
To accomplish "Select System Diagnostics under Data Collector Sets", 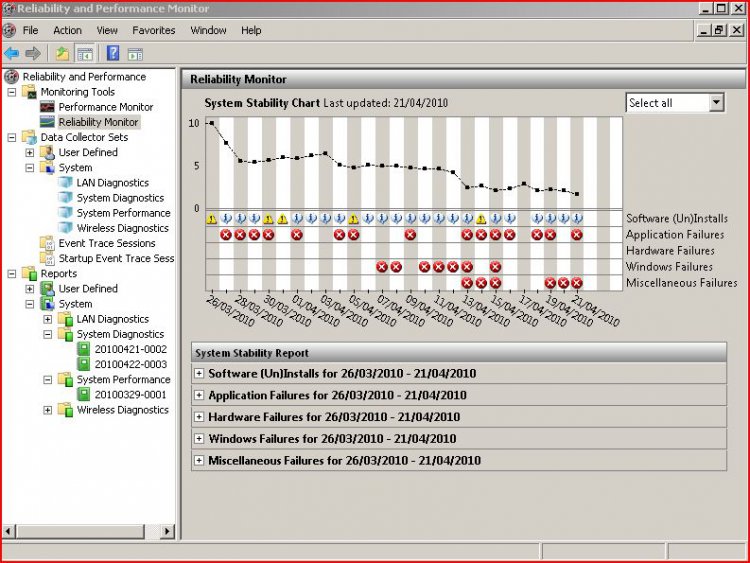I will coord(120,198).
